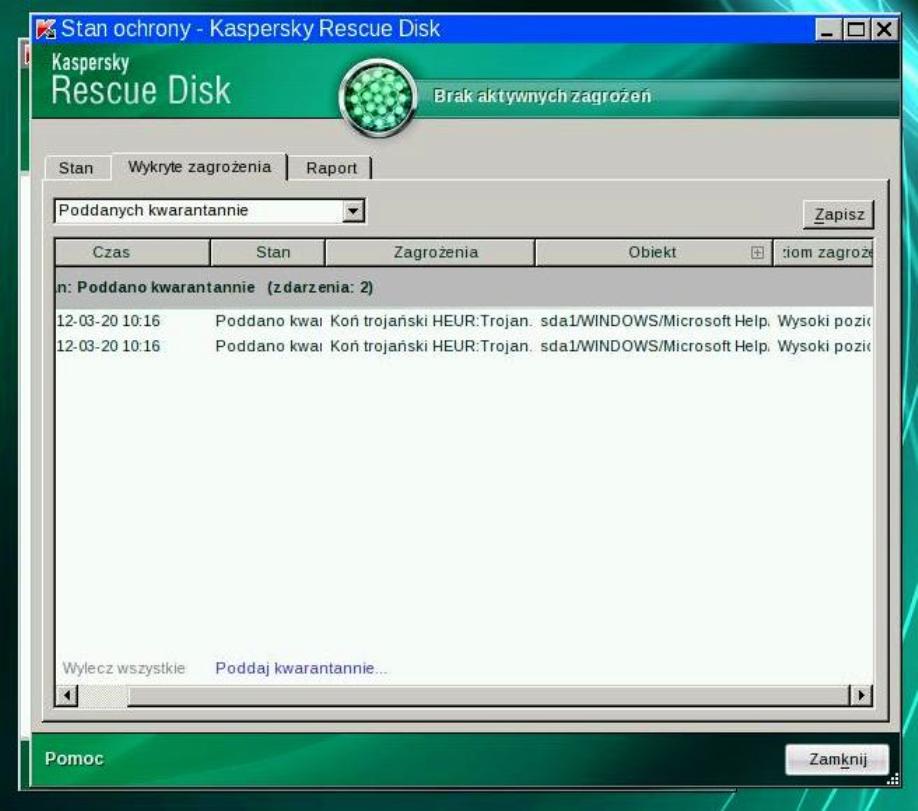Click the horizontal scrollbar right arrow

(x=861, y=695)
